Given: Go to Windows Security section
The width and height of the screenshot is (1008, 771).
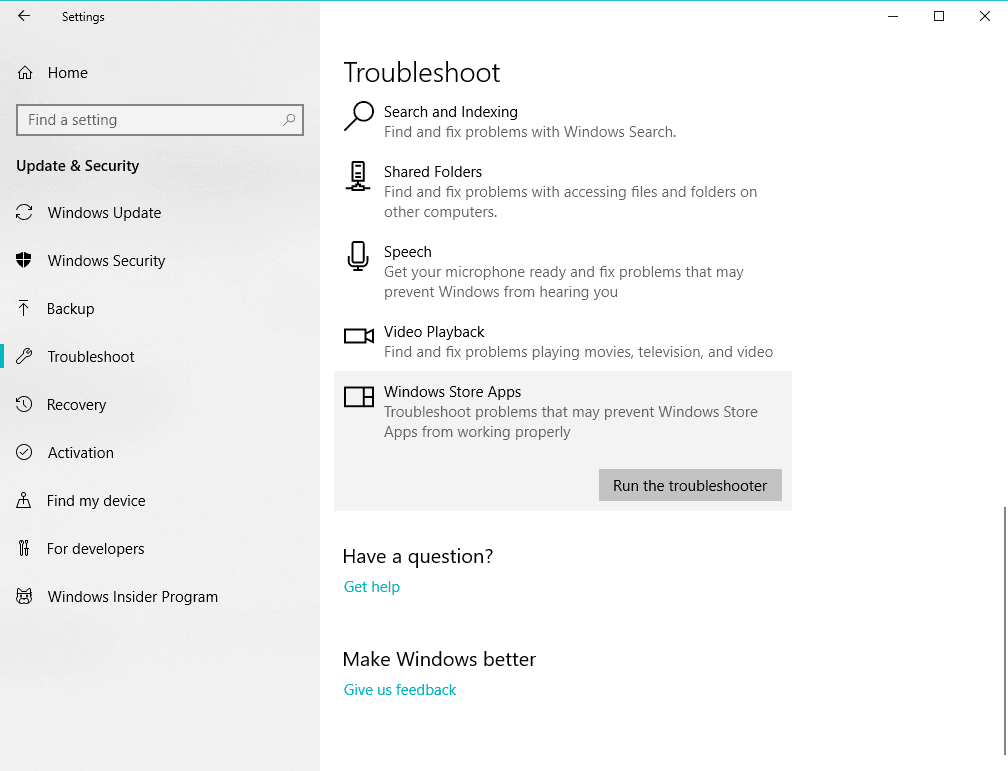Looking at the screenshot, I should (x=159, y=260).
